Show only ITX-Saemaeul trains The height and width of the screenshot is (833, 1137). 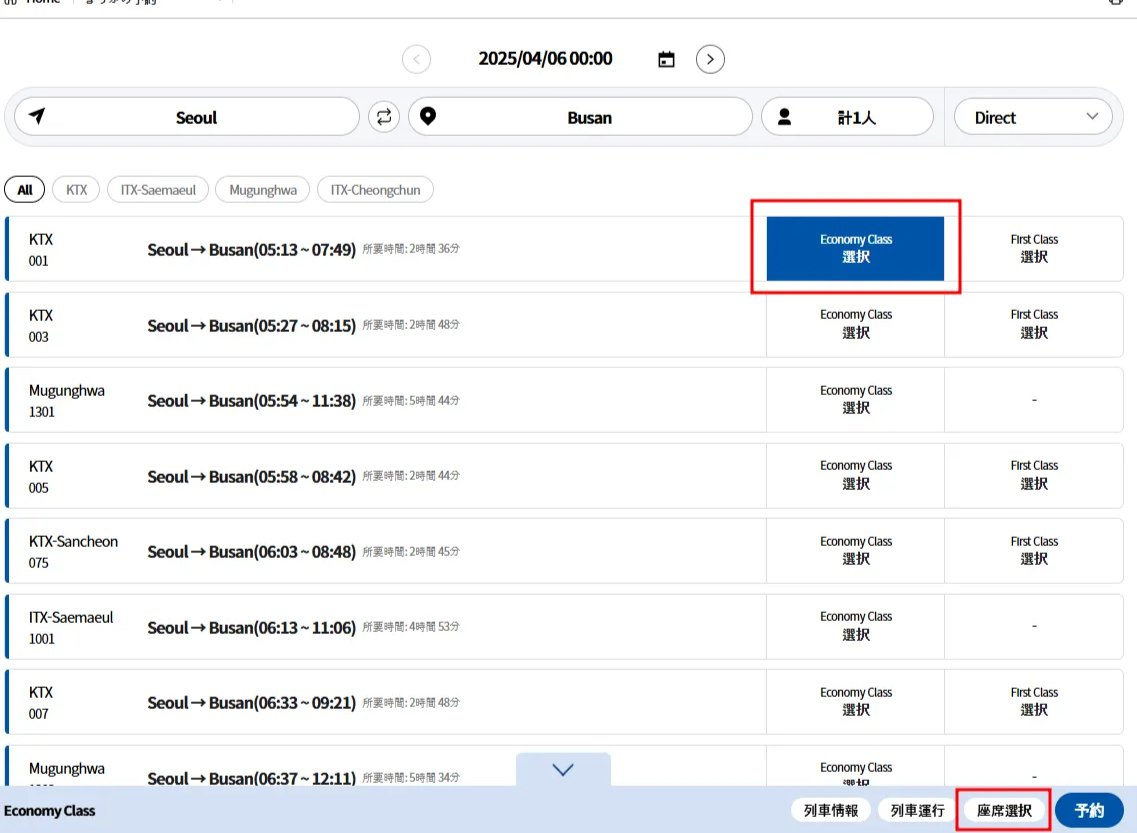pyautogui.click(x=158, y=190)
